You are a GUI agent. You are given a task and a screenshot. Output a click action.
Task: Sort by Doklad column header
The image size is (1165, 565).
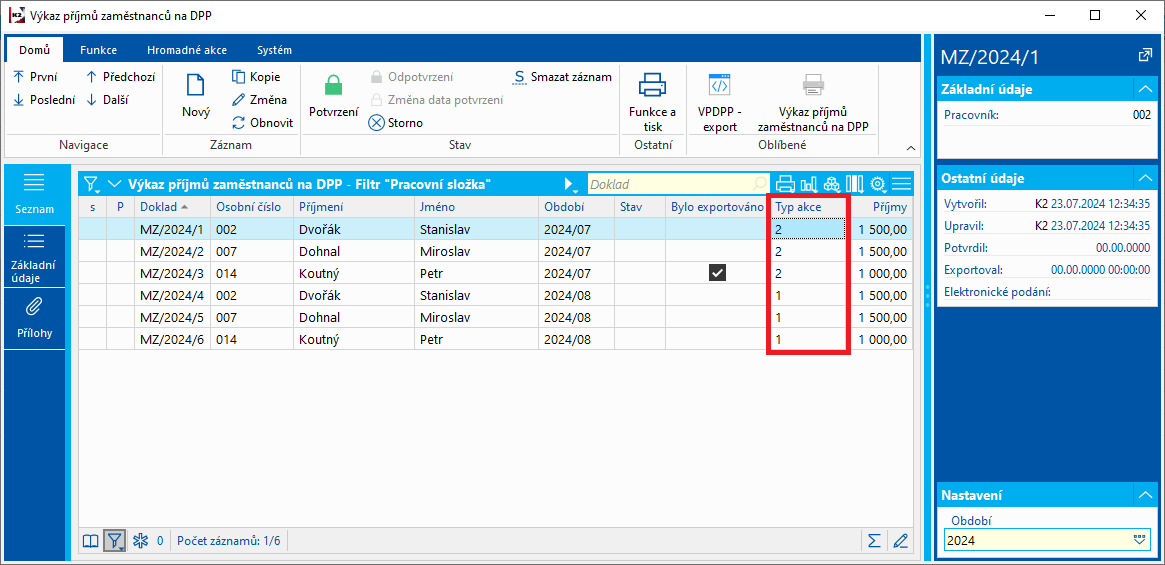pyautogui.click(x=172, y=207)
